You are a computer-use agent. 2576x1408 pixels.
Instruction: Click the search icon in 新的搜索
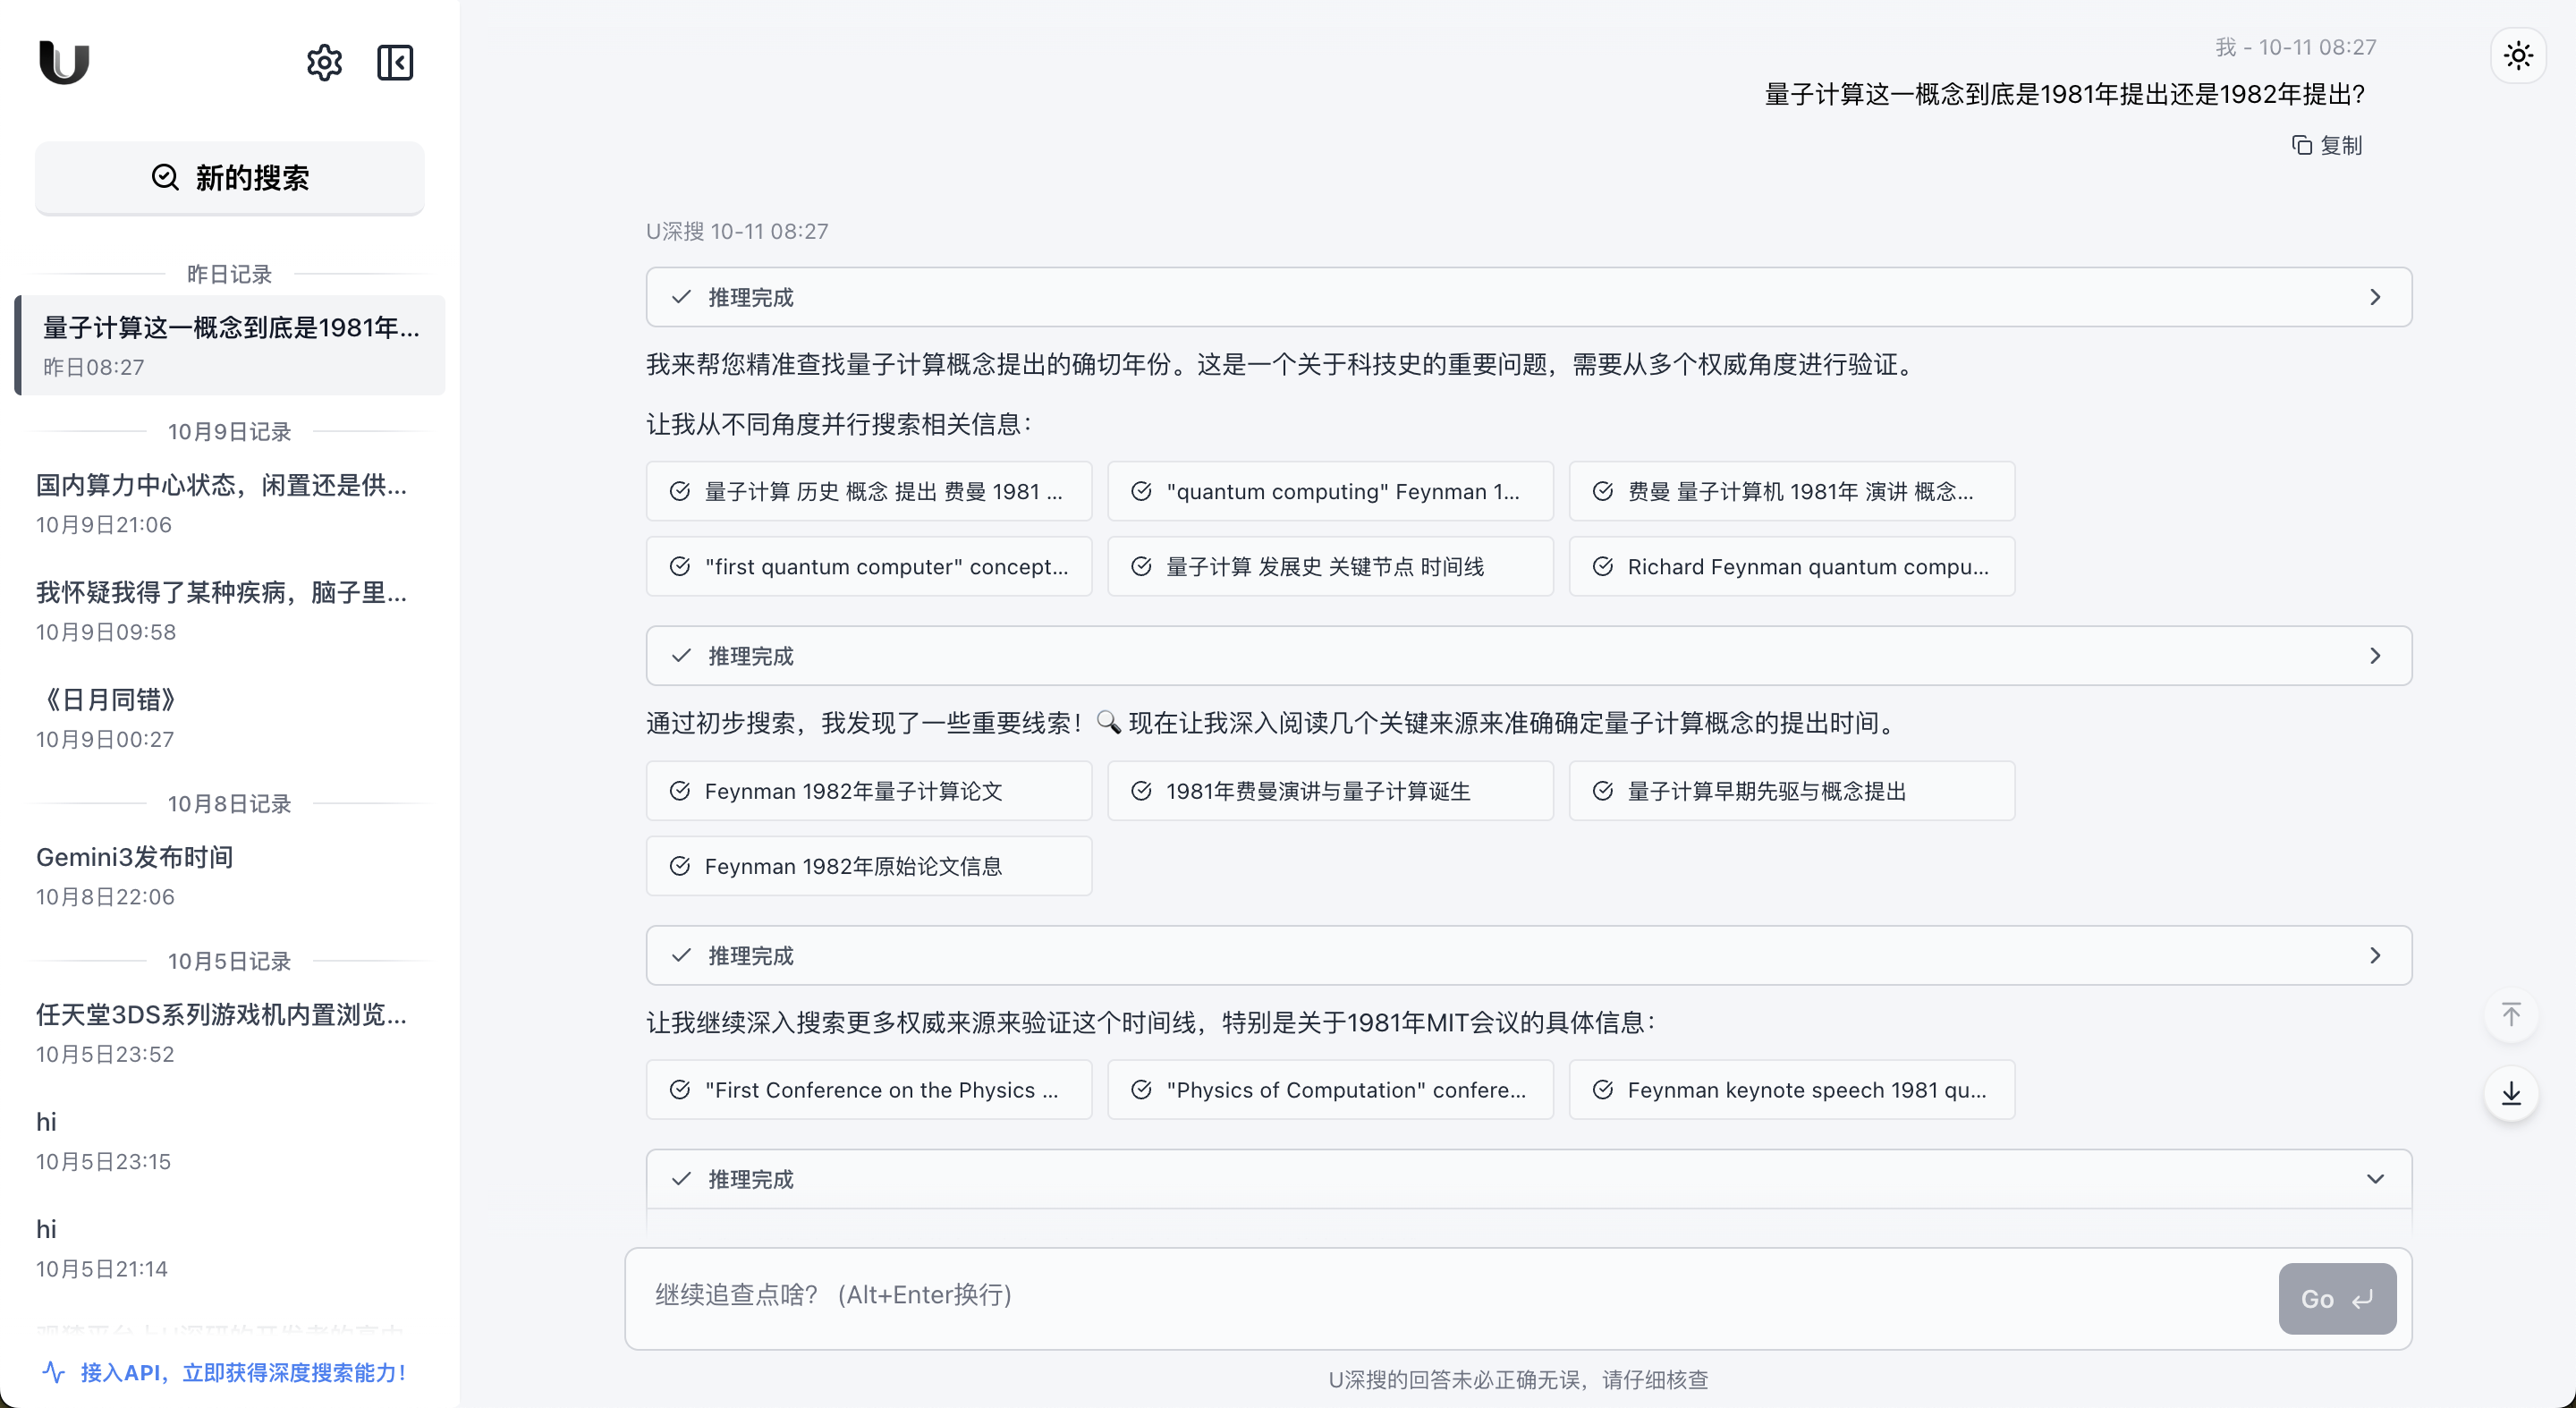click(165, 178)
